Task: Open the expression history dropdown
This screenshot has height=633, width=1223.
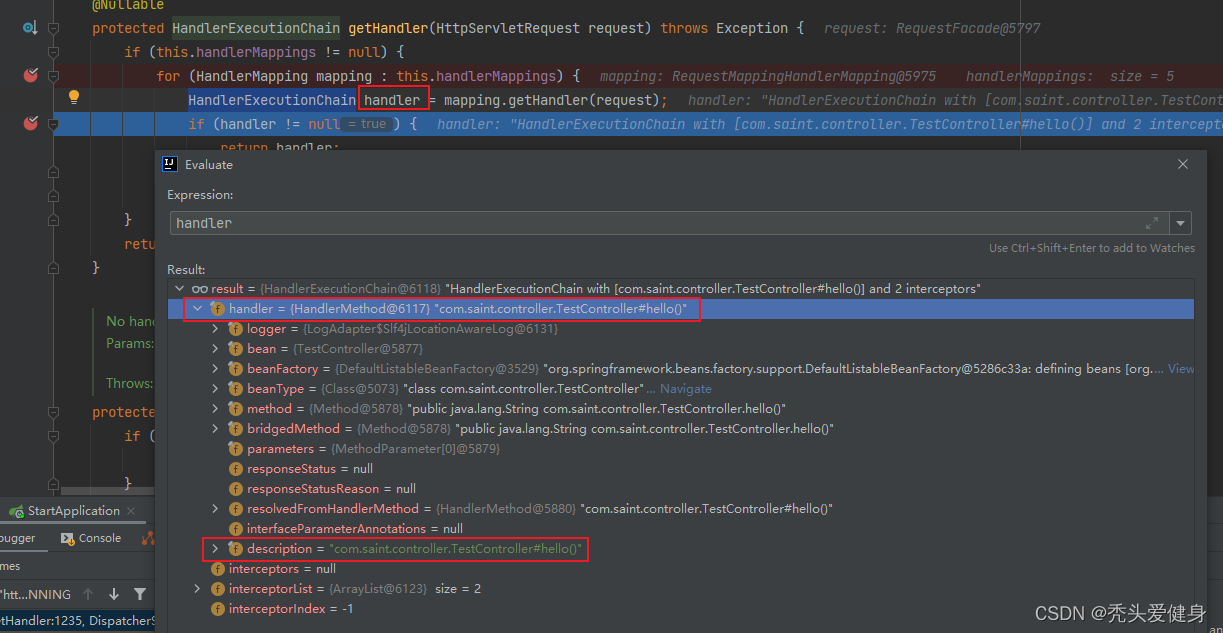Action: (1182, 223)
